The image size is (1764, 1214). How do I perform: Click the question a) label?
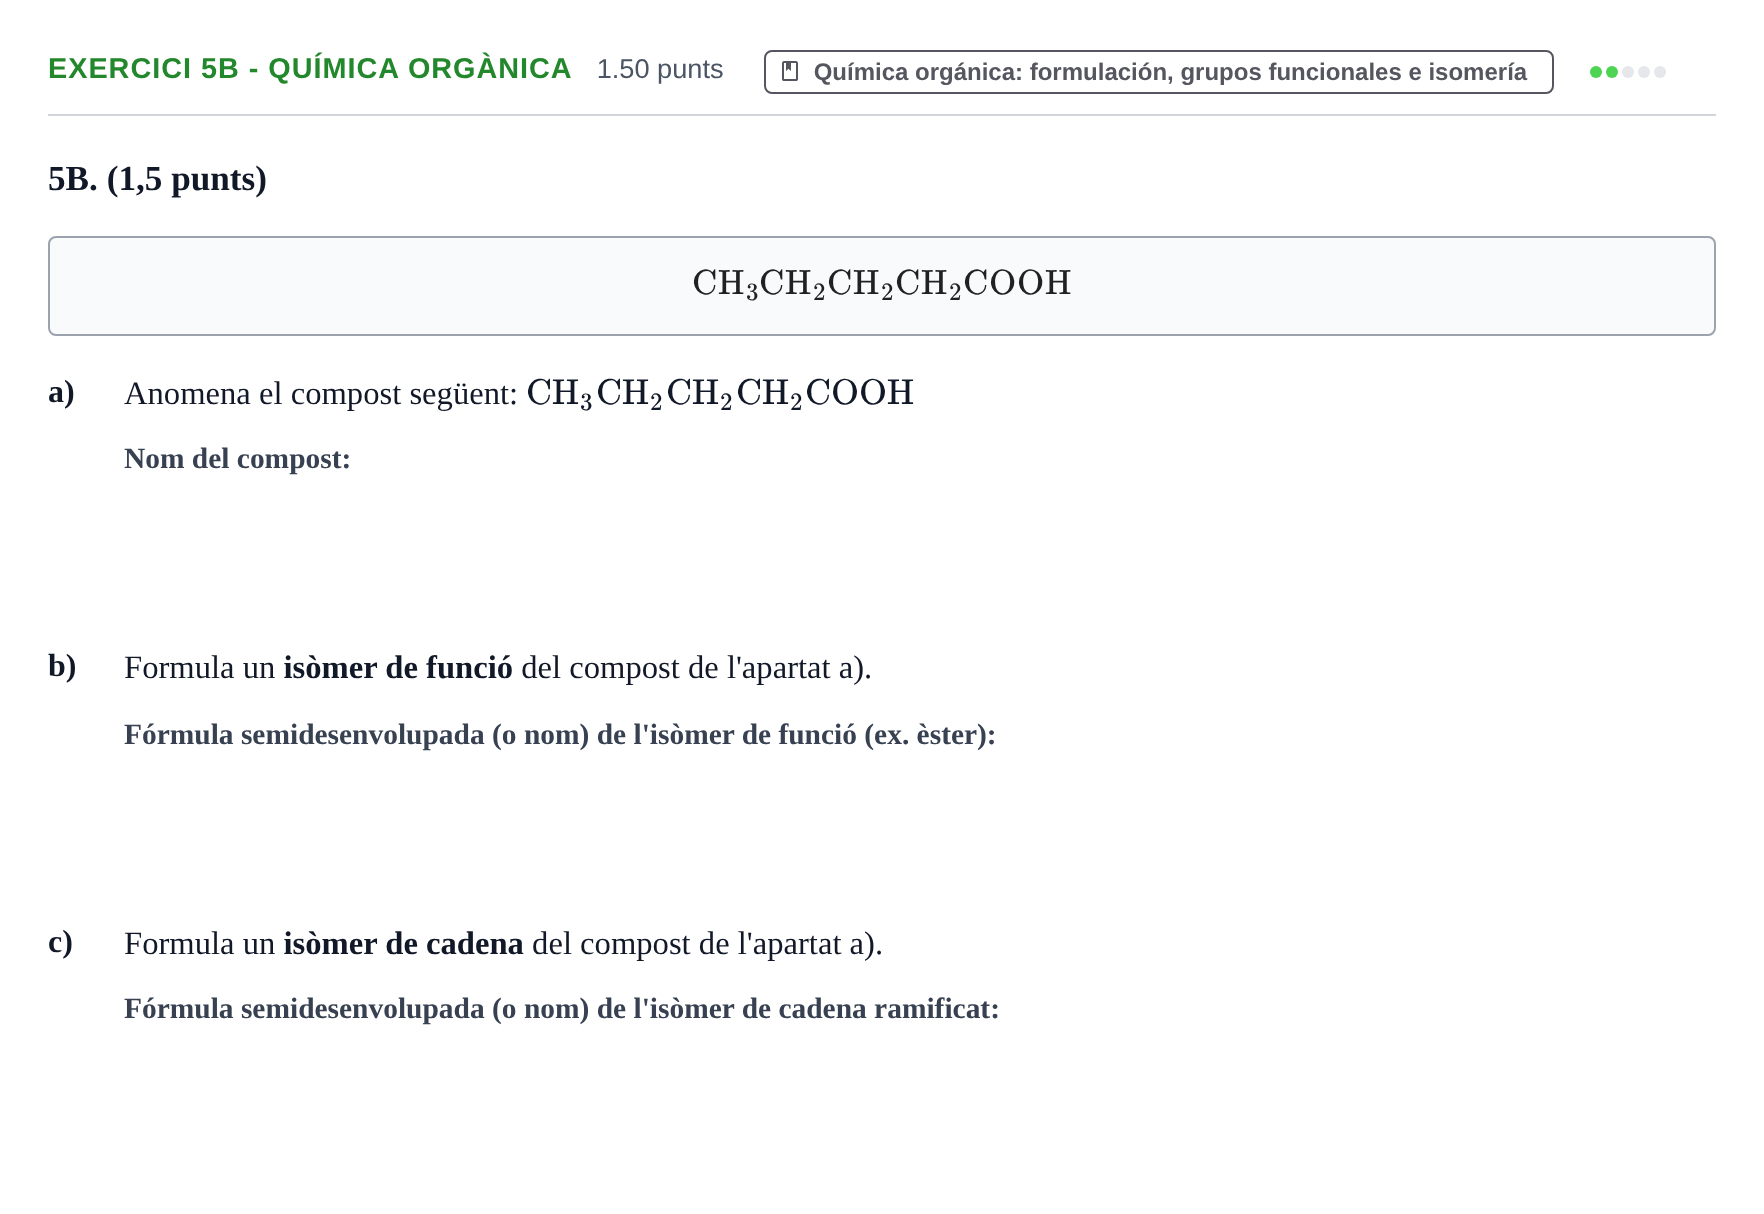[x=61, y=392]
